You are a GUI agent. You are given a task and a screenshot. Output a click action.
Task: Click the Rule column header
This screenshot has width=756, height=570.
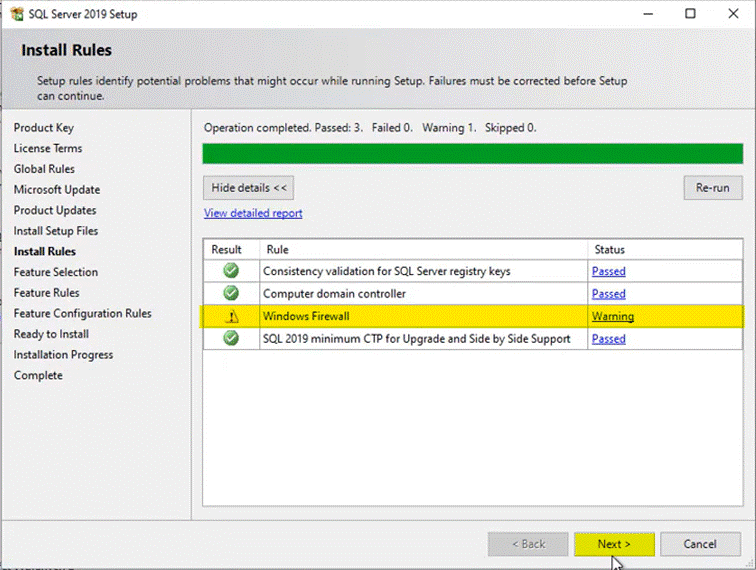(x=278, y=249)
